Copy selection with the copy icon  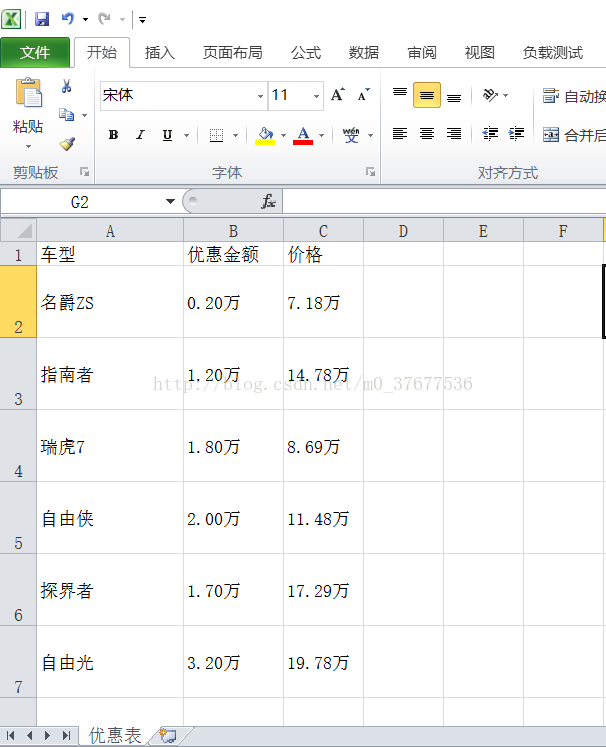(66, 115)
